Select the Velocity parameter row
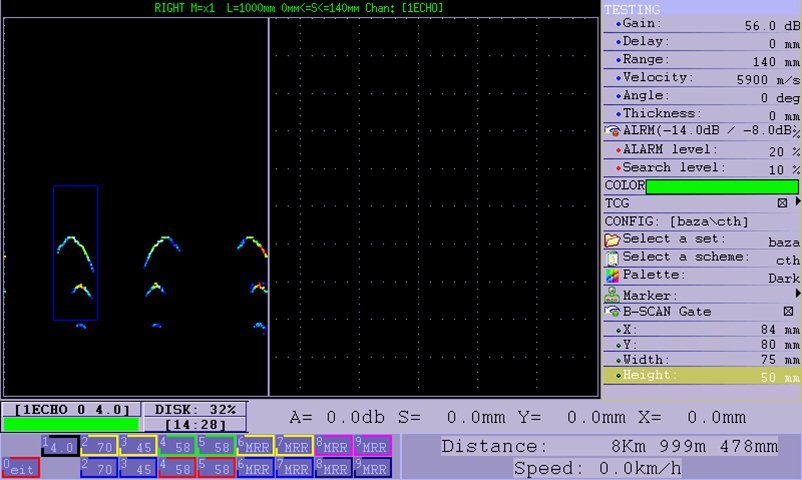 tap(701, 78)
